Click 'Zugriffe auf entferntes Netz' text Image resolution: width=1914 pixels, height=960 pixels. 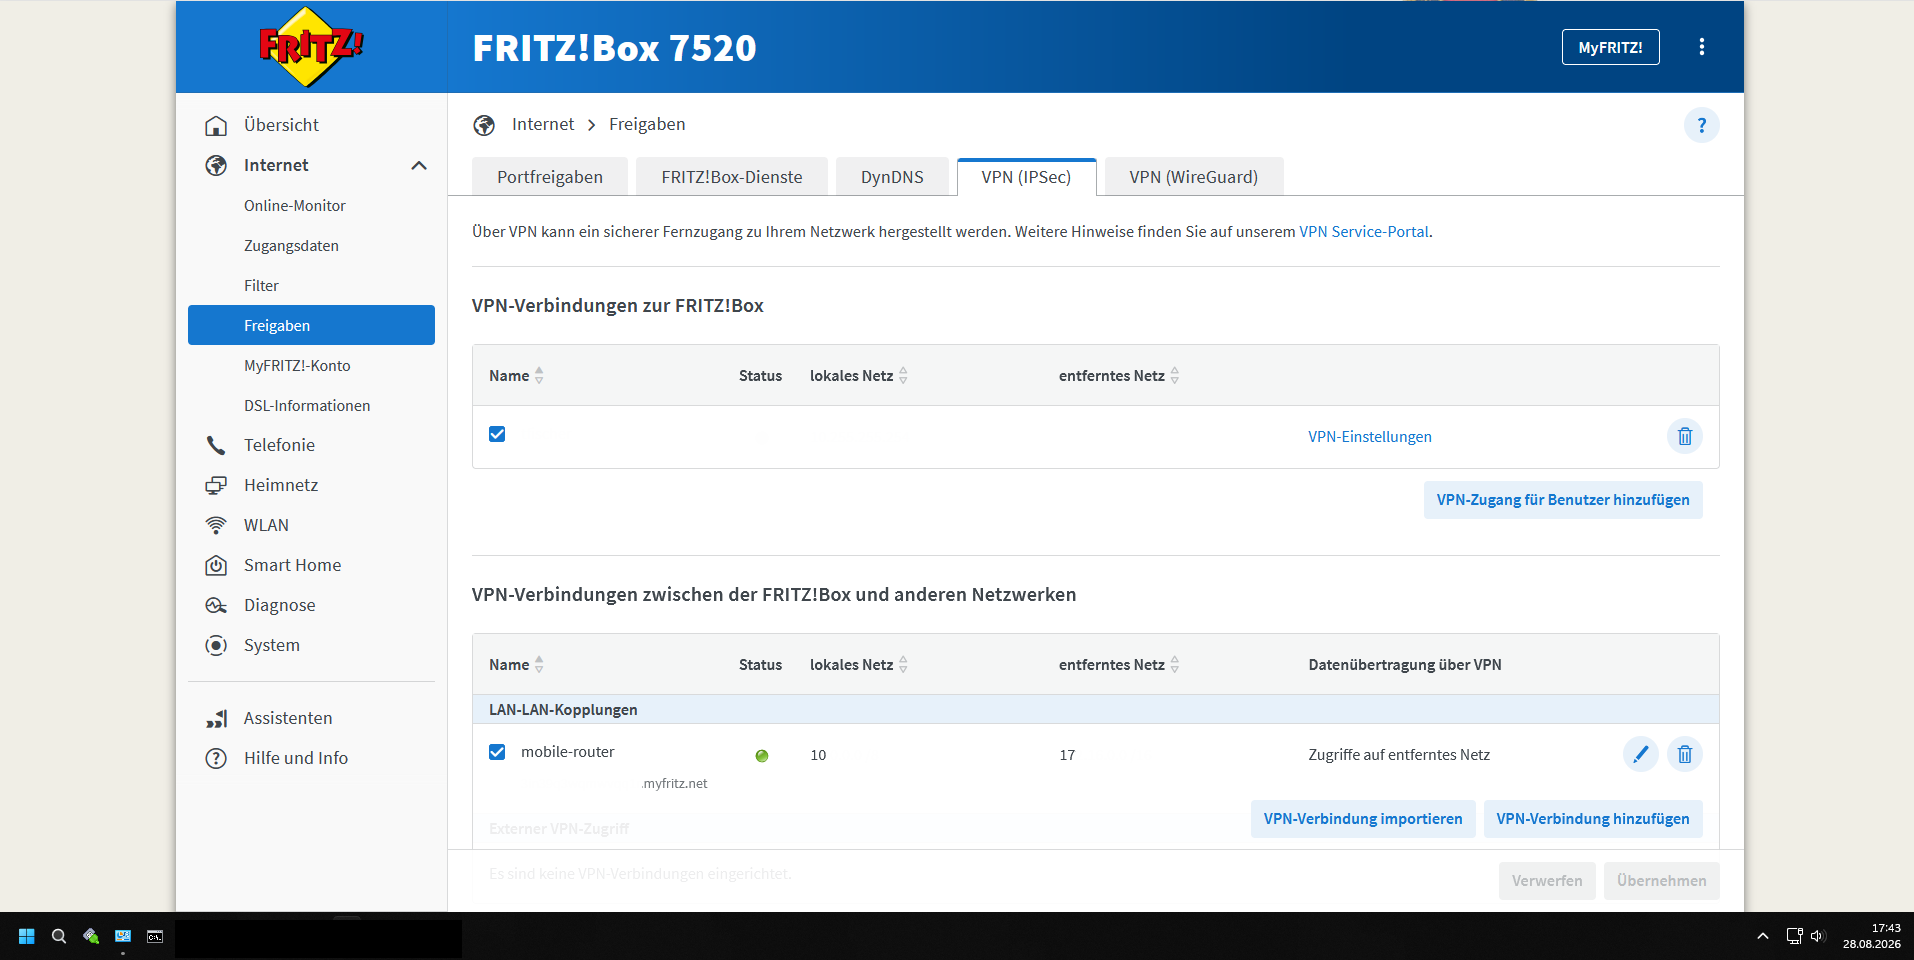click(x=1399, y=755)
